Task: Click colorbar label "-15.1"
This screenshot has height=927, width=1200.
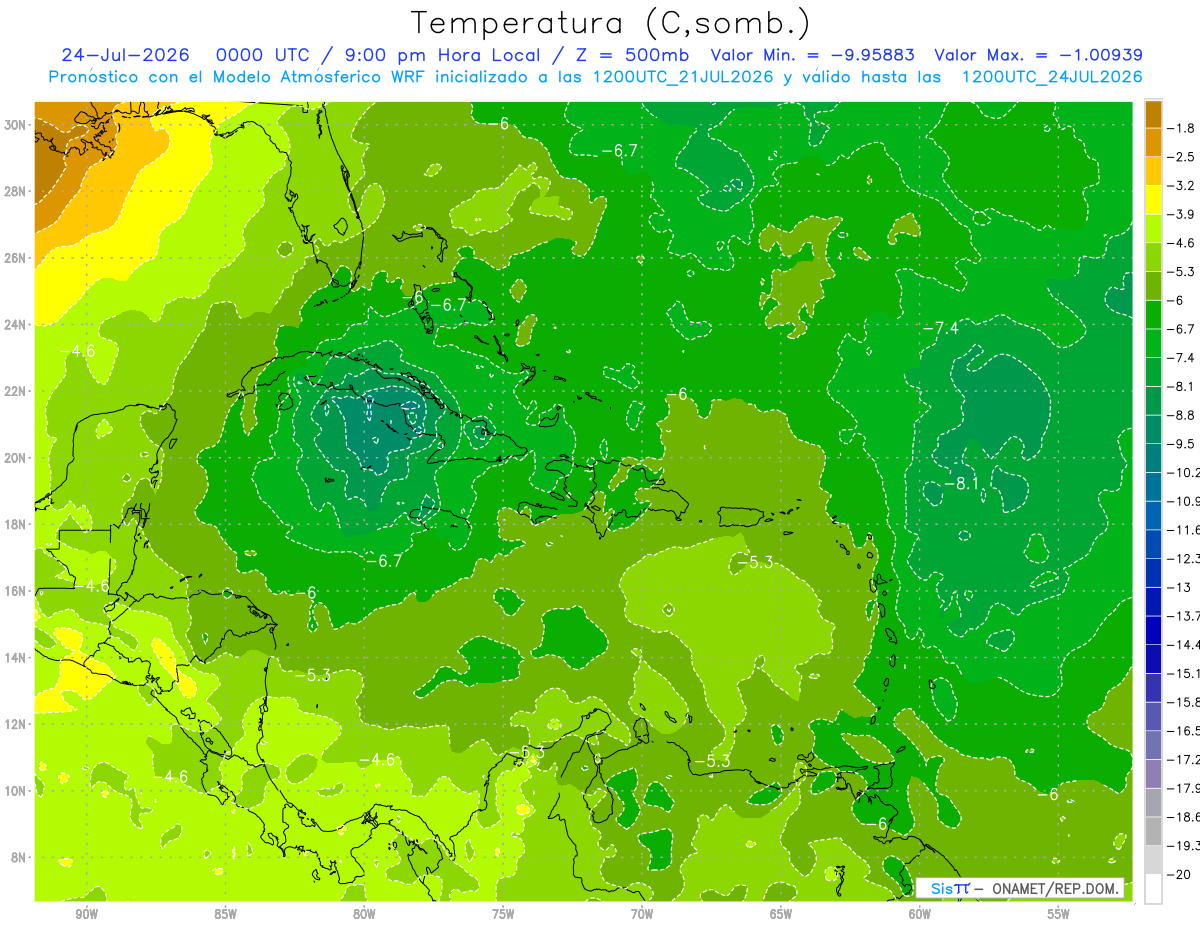Action: [1184, 673]
